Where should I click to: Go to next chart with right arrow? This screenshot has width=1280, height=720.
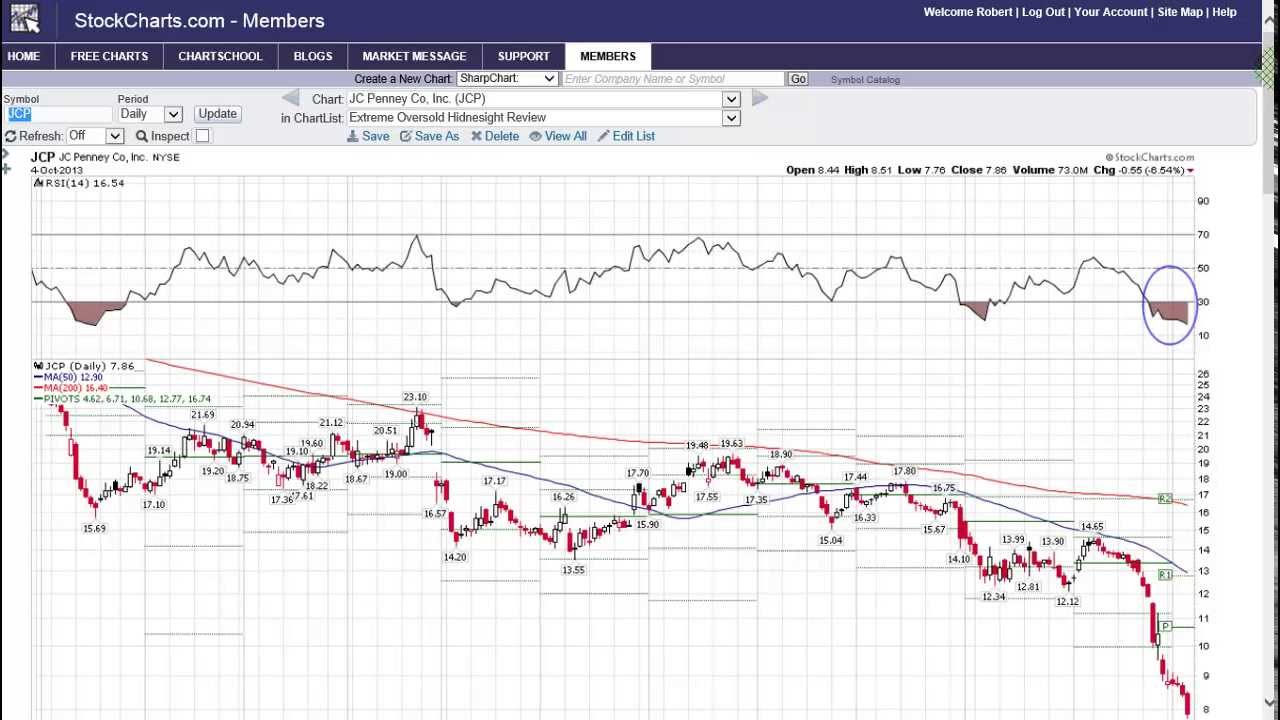pyautogui.click(x=759, y=98)
